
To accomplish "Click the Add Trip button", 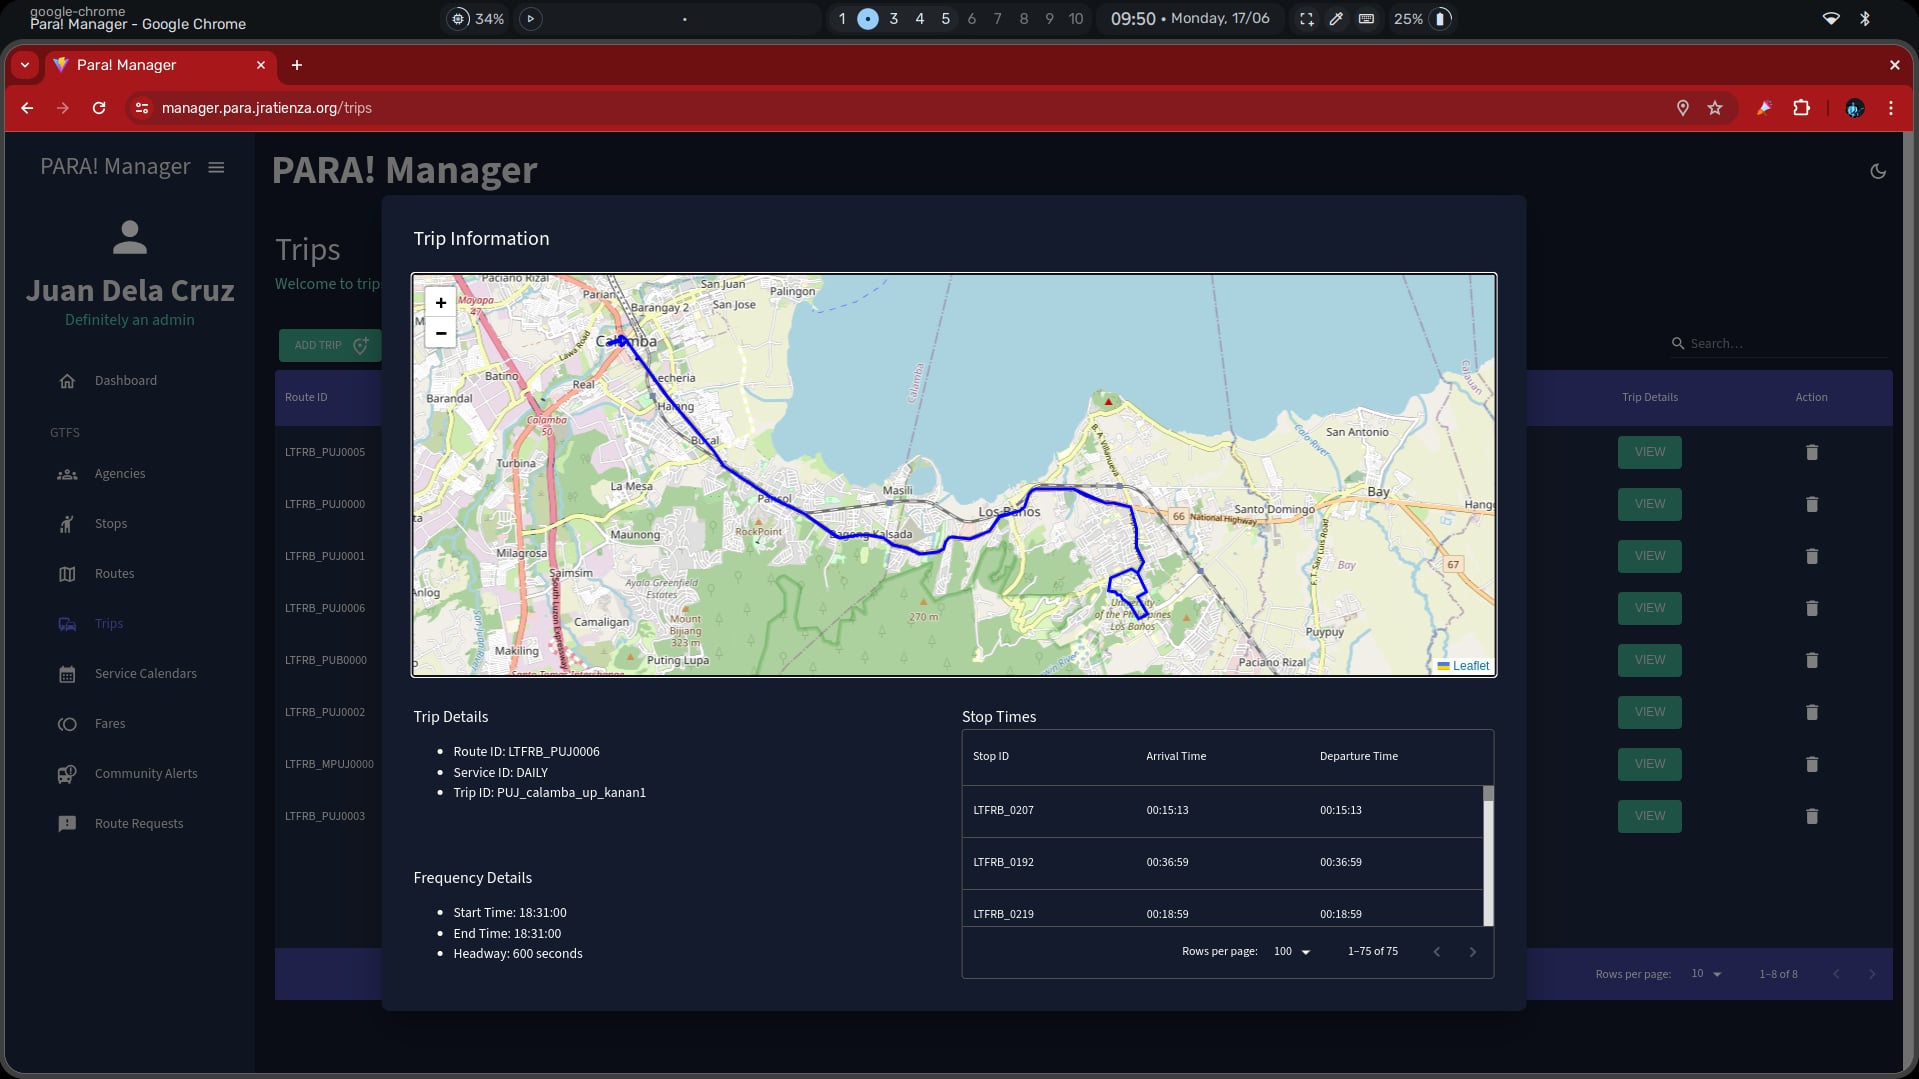I will [330, 345].
